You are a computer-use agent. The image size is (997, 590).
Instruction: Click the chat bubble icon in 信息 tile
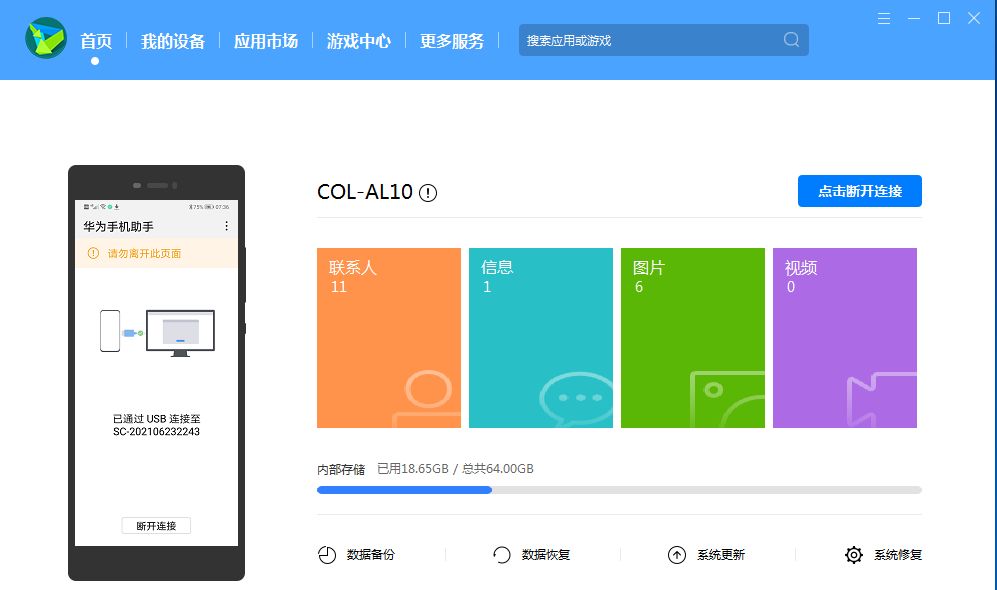coord(576,400)
